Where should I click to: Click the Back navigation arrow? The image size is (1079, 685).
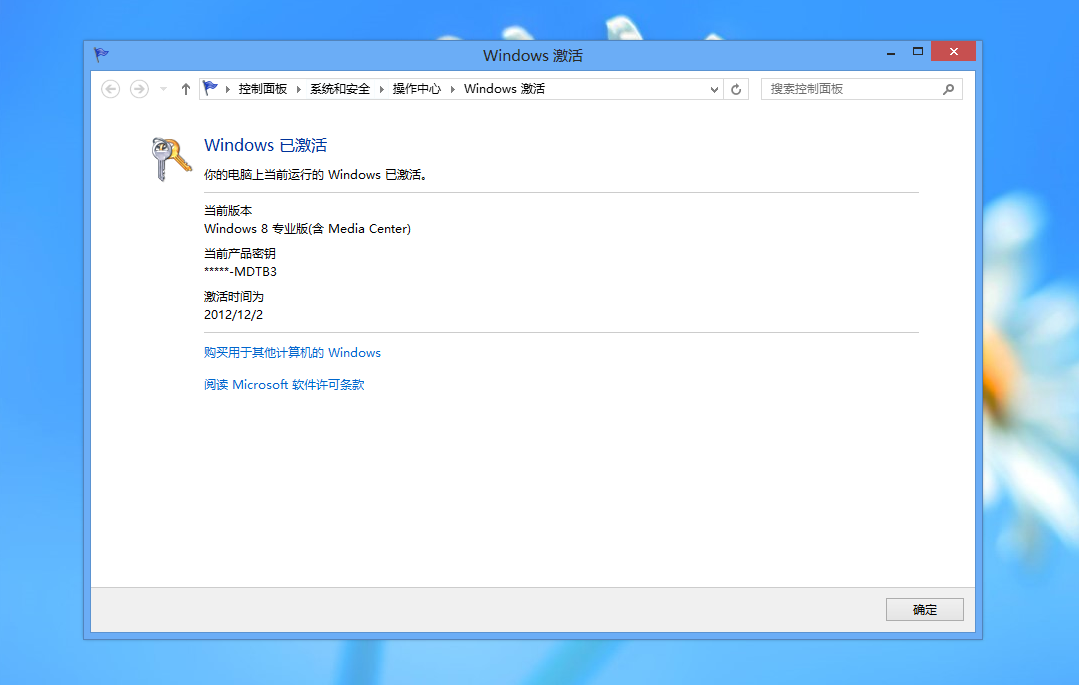110,89
